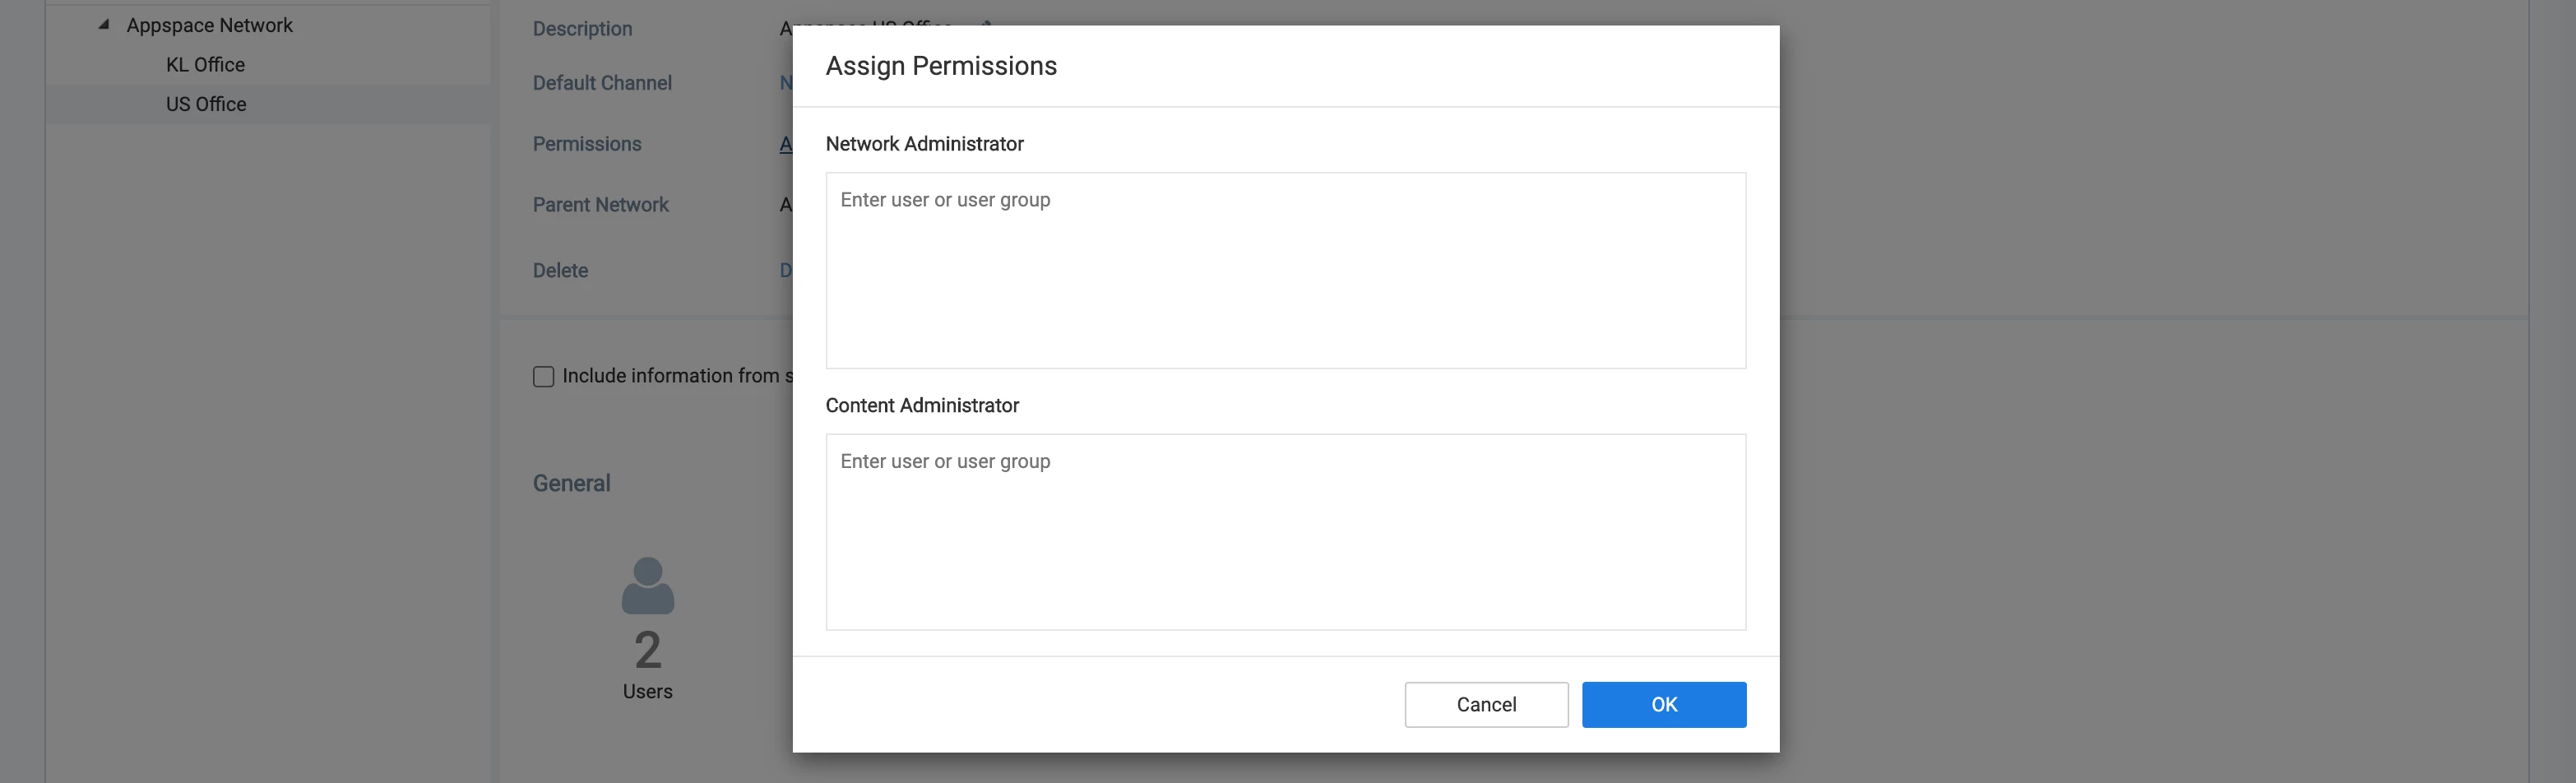Click the partially hidden Default Channel link
This screenshot has height=783, width=2576.
(785, 83)
